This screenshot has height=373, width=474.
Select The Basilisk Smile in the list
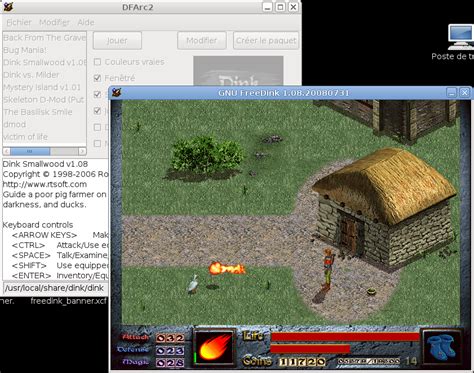tap(44, 112)
